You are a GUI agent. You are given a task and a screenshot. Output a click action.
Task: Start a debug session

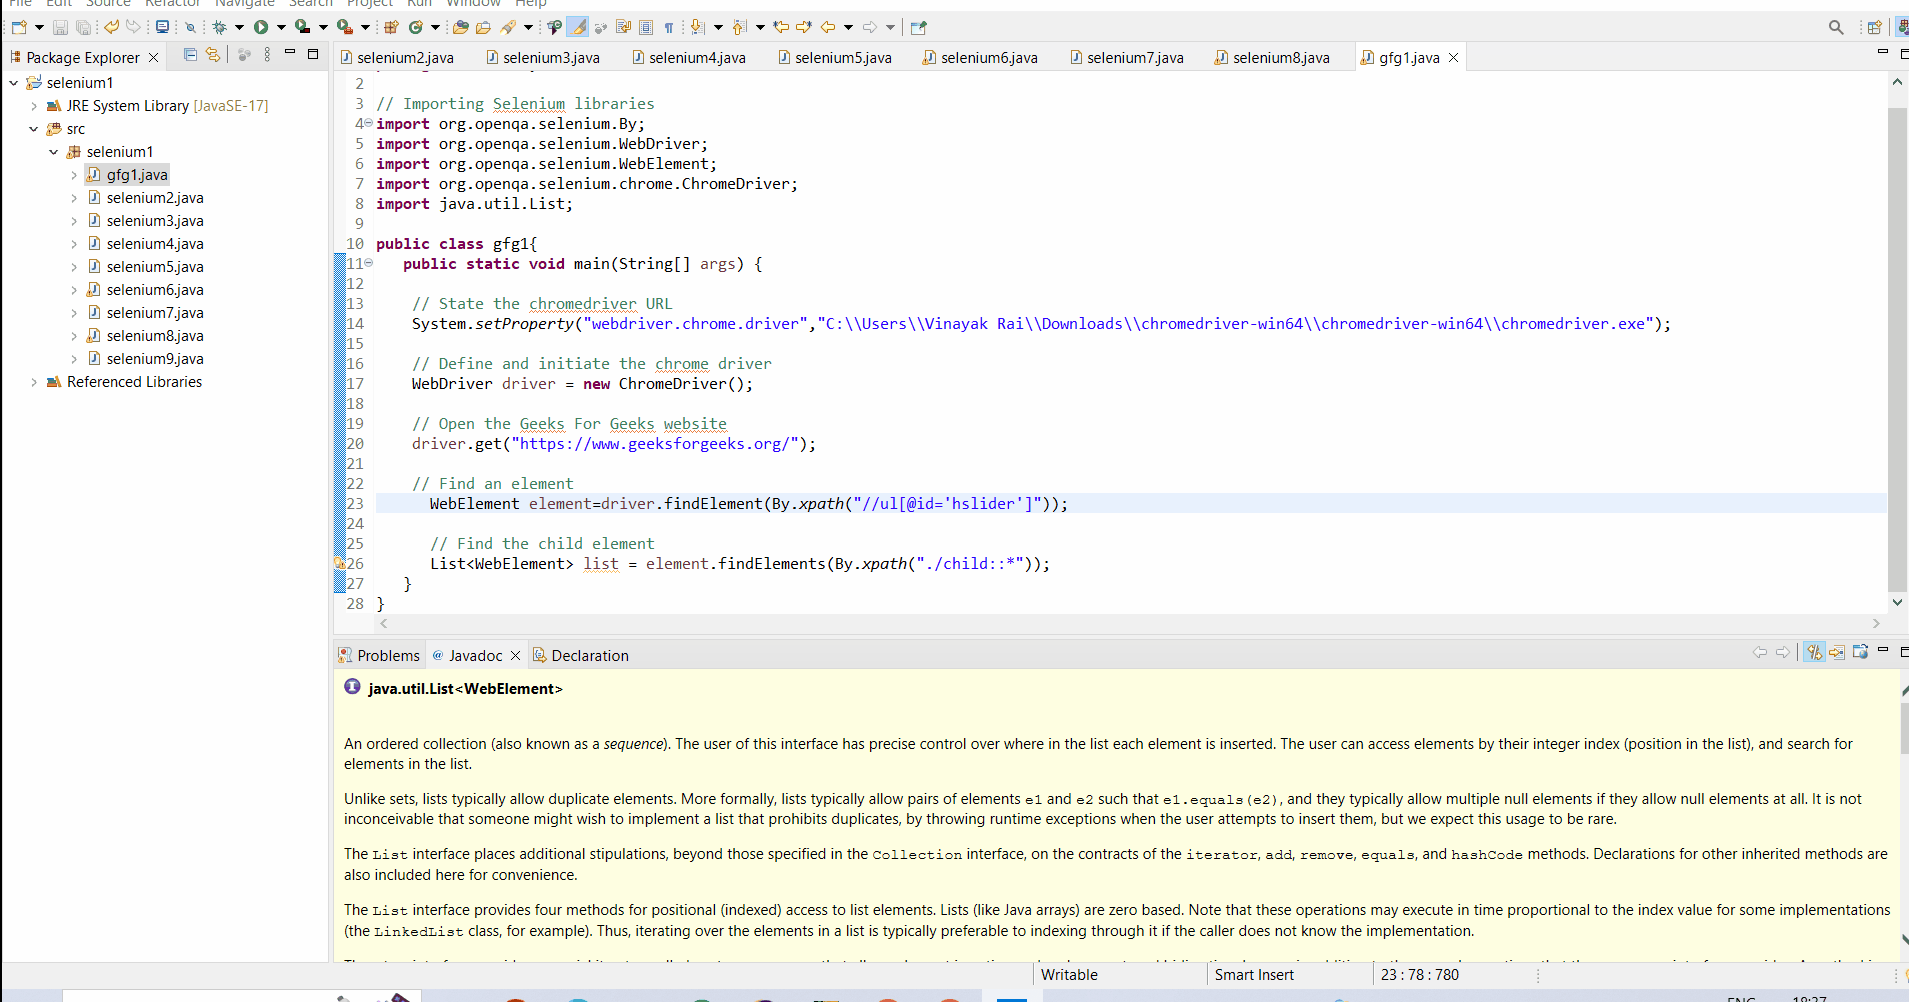coord(220,27)
